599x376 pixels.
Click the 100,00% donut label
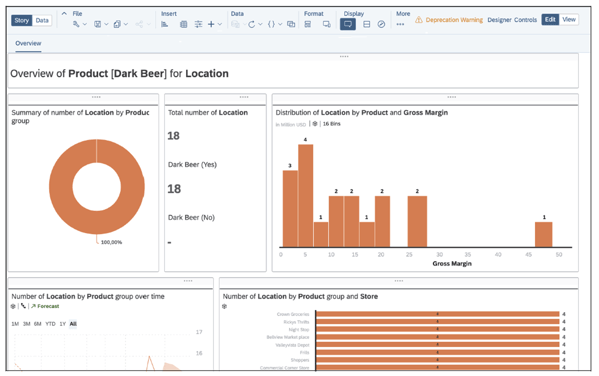(x=111, y=242)
